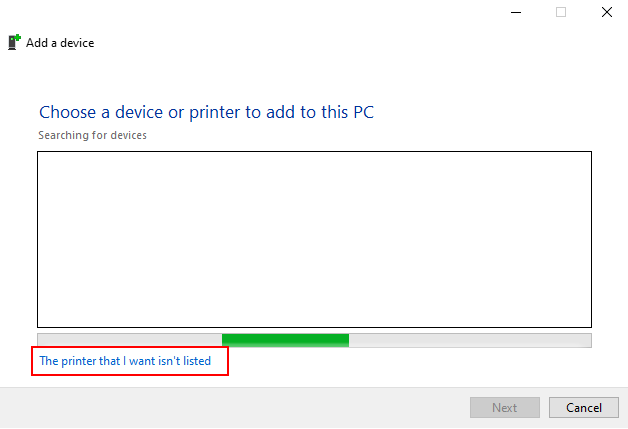Image resolution: width=628 pixels, height=429 pixels.
Task: Open 'The printer that I want isn't listed'
Action: click(x=125, y=361)
